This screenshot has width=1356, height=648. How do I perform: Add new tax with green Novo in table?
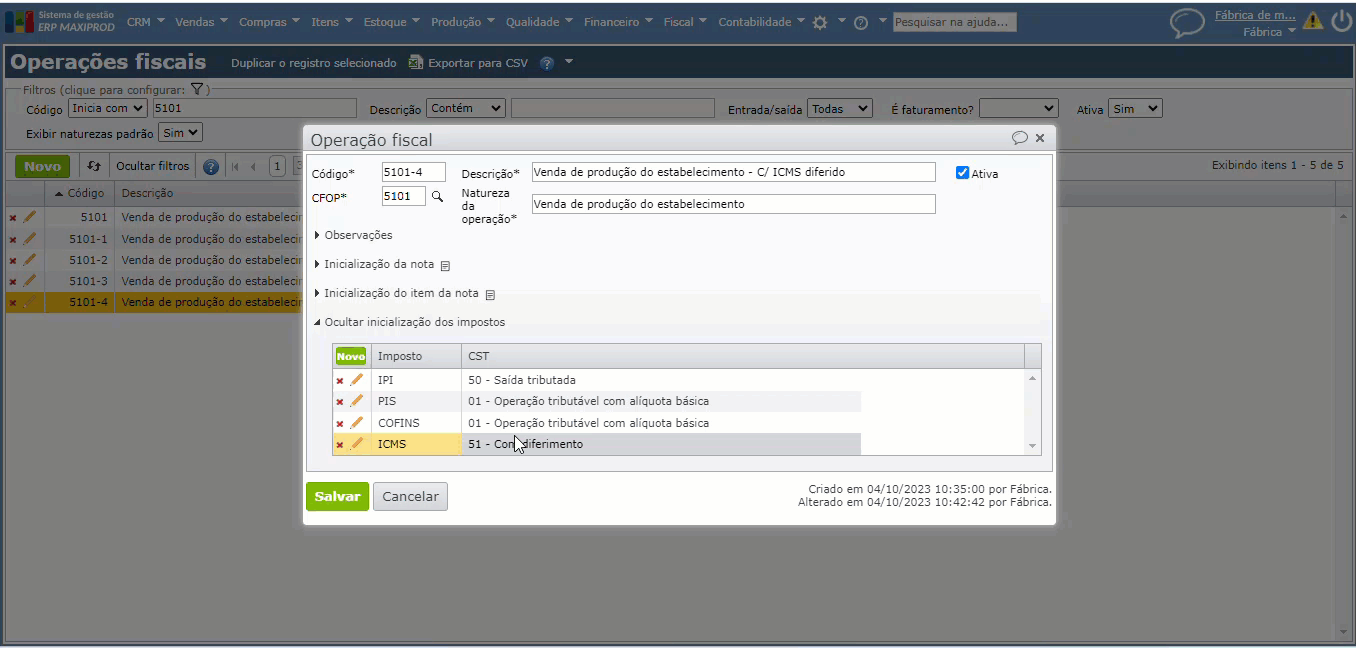(x=351, y=356)
